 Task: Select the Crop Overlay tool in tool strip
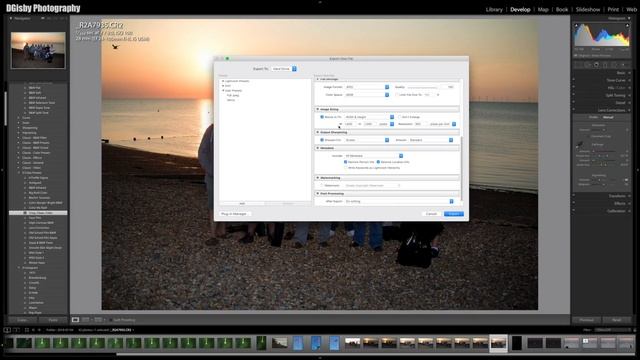(x=578, y=65)
